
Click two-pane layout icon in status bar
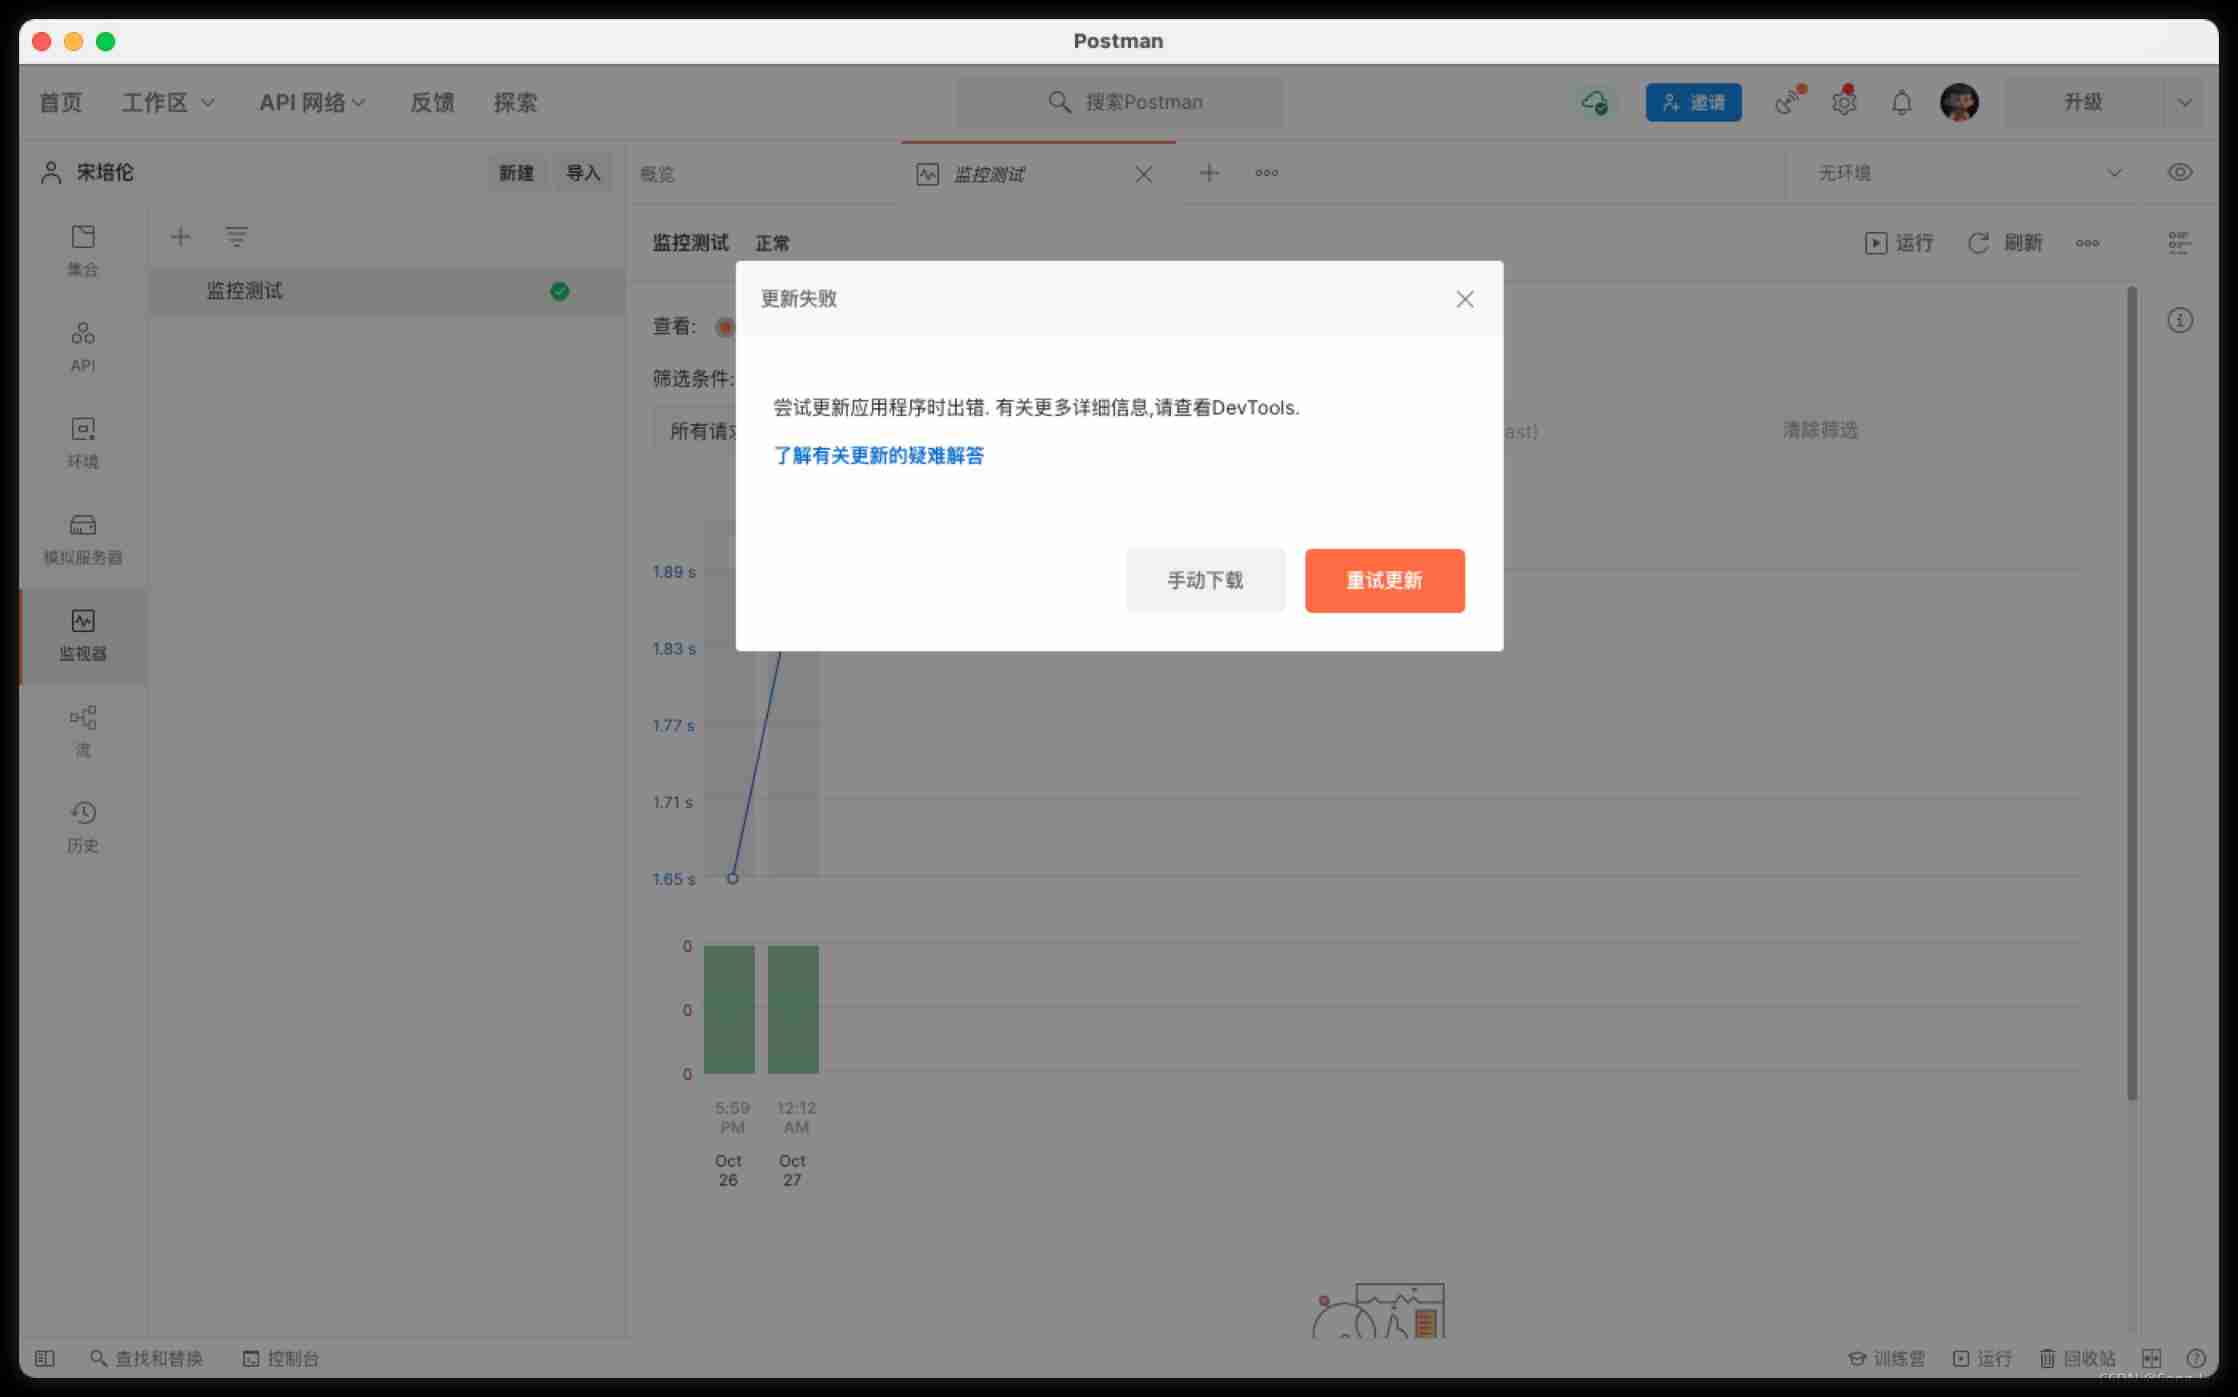pos(2151,1358)
